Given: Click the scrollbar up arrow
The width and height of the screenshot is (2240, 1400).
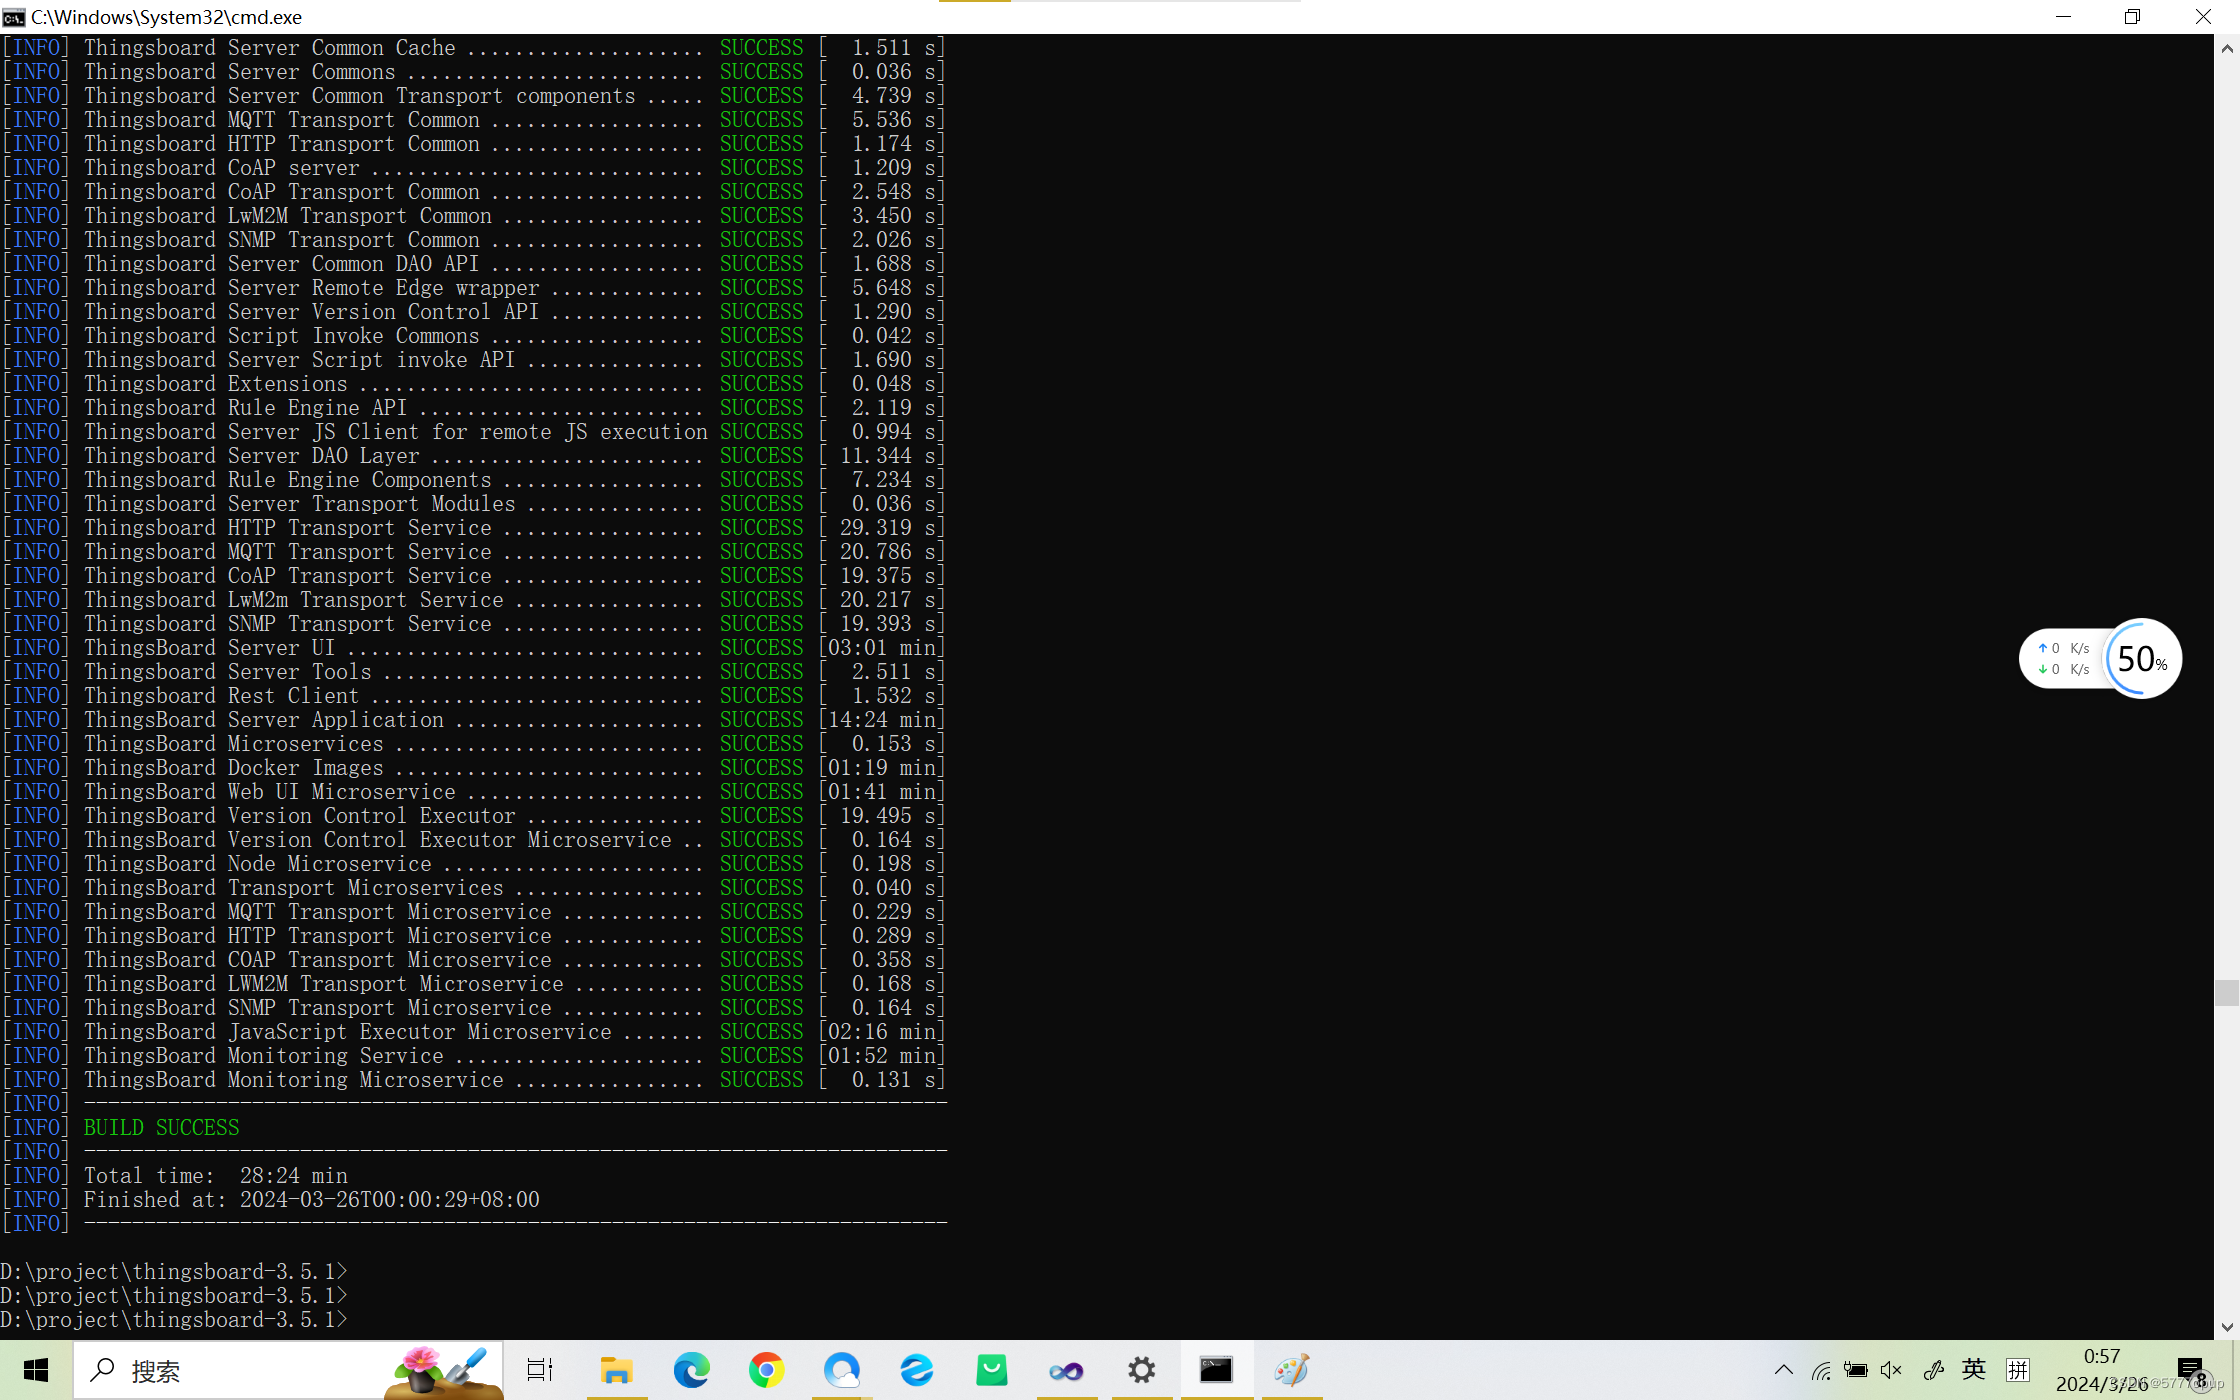Looking at the screenshot, I should [x=2227, y=48].
